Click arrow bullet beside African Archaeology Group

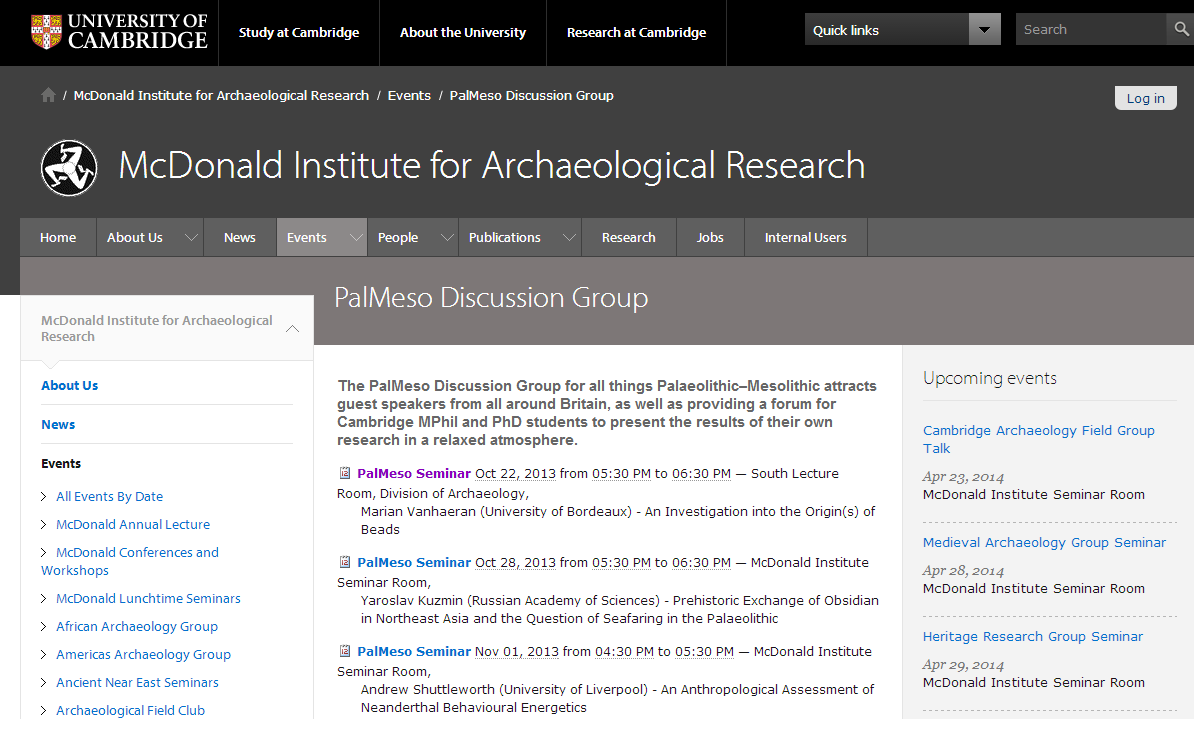click(x=44, y=626)
